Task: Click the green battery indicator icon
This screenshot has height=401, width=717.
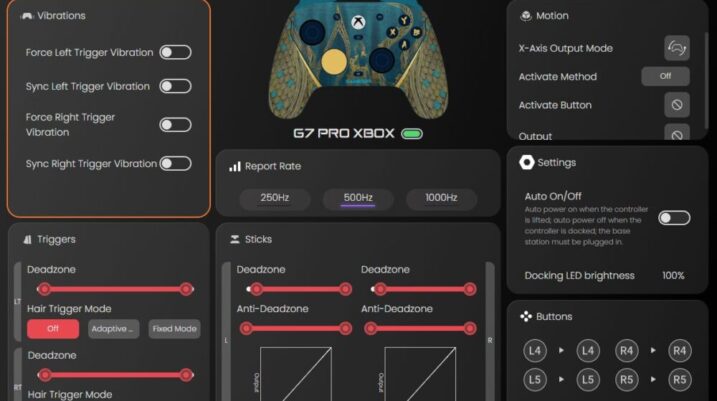Action: pyautogui.click(x=412, y=133)
